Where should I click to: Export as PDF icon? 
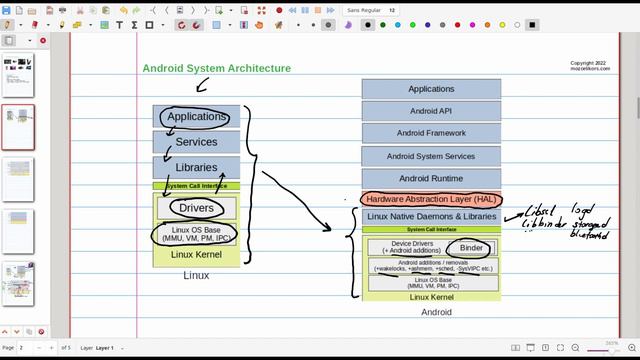tap(49, 10)
